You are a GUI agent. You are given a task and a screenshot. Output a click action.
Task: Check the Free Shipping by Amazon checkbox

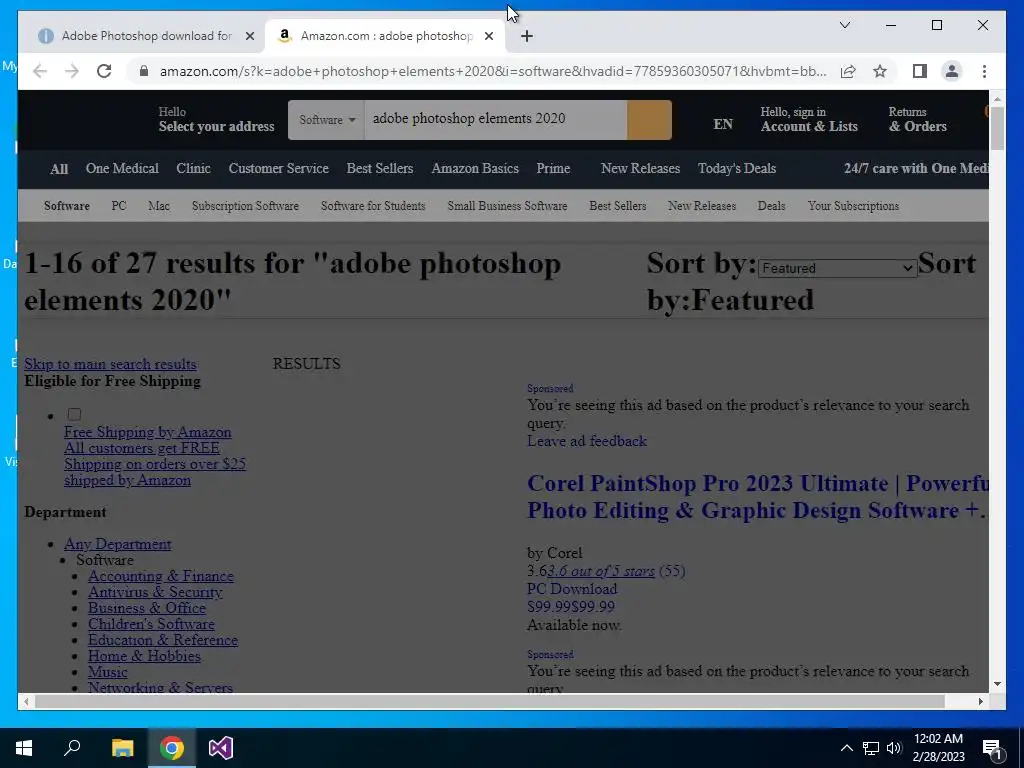click(74, 415)
